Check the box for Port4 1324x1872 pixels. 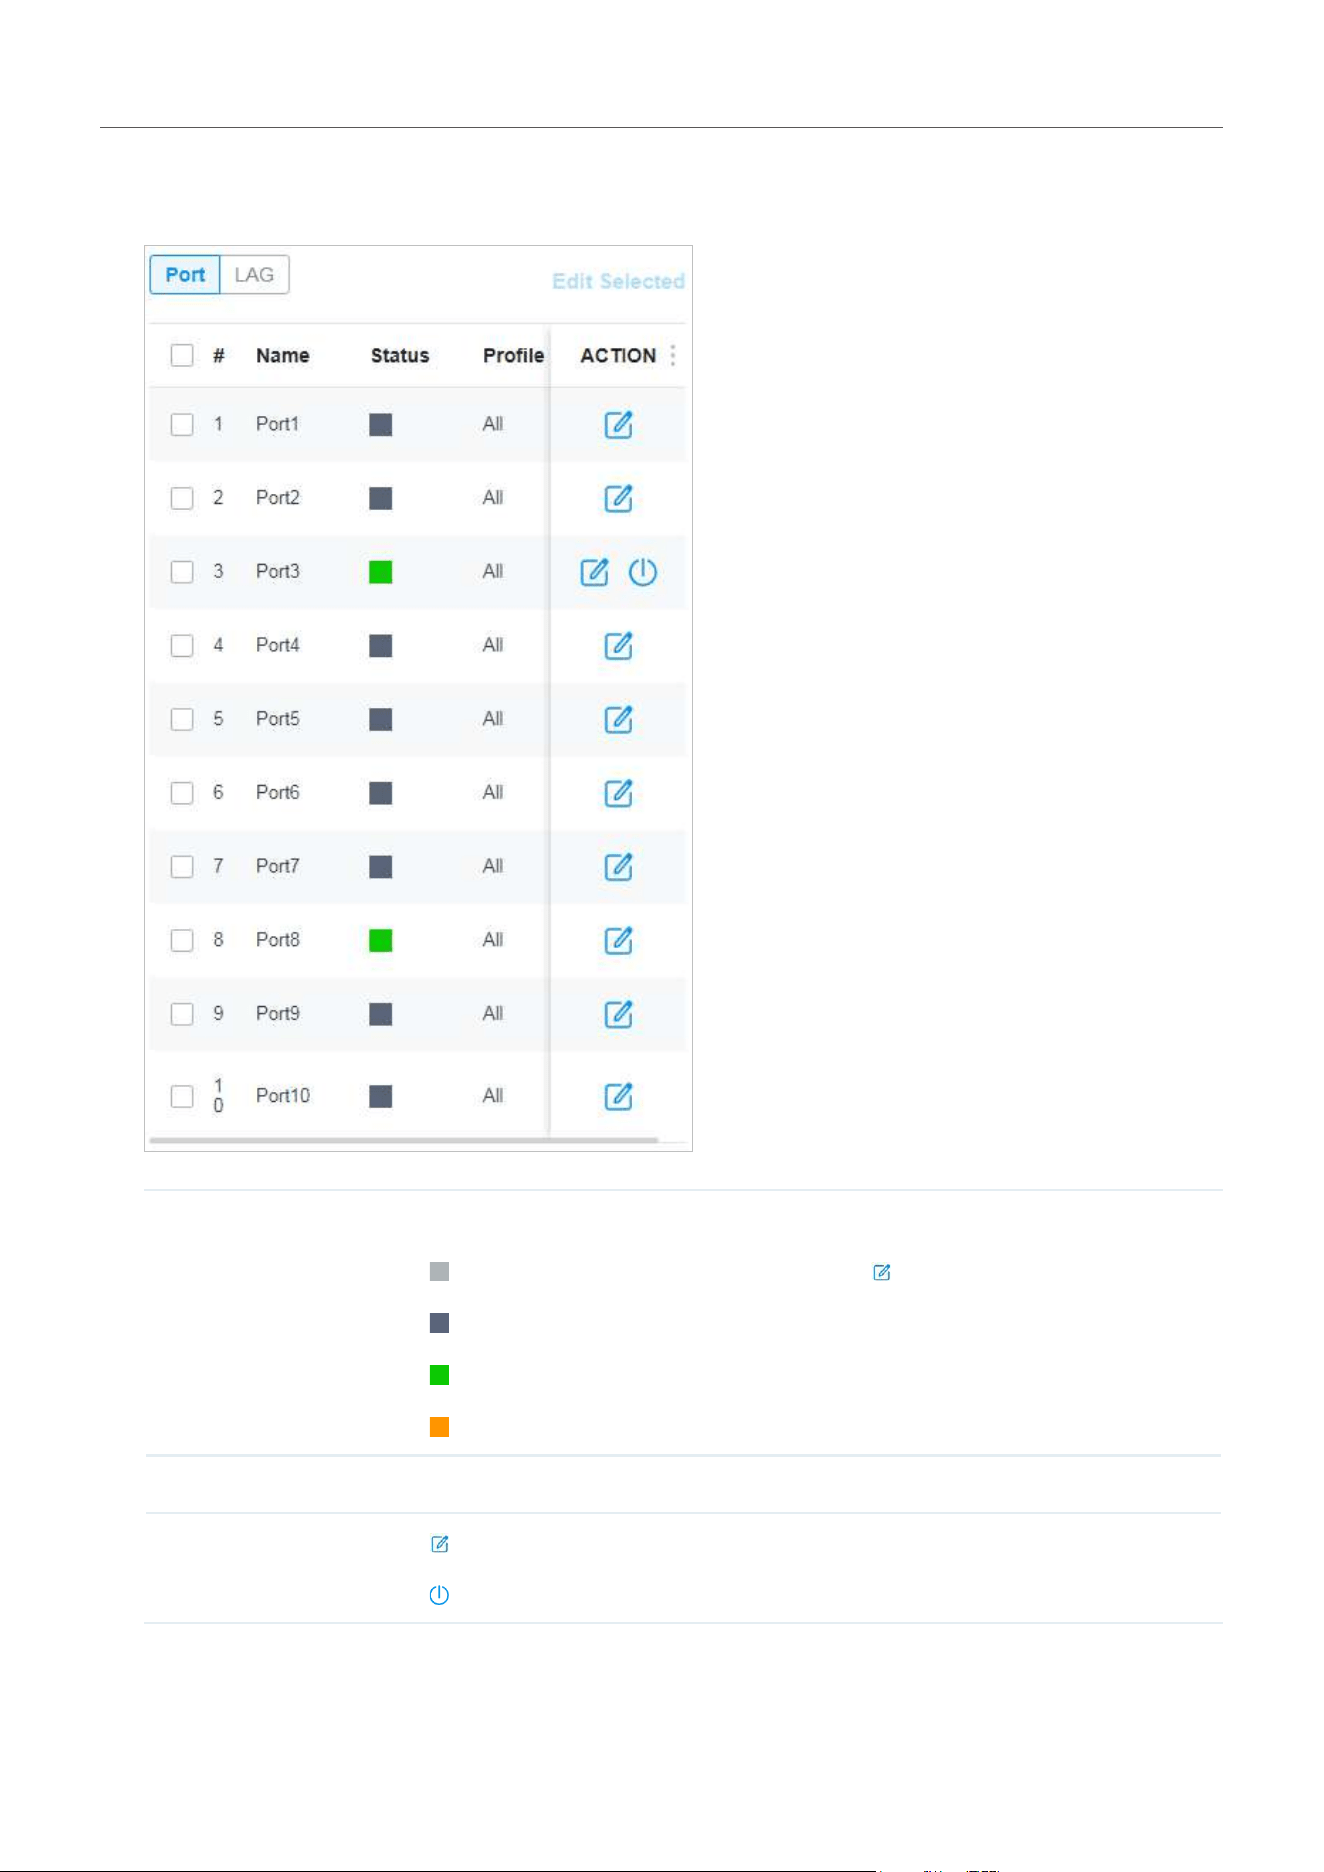182,645
